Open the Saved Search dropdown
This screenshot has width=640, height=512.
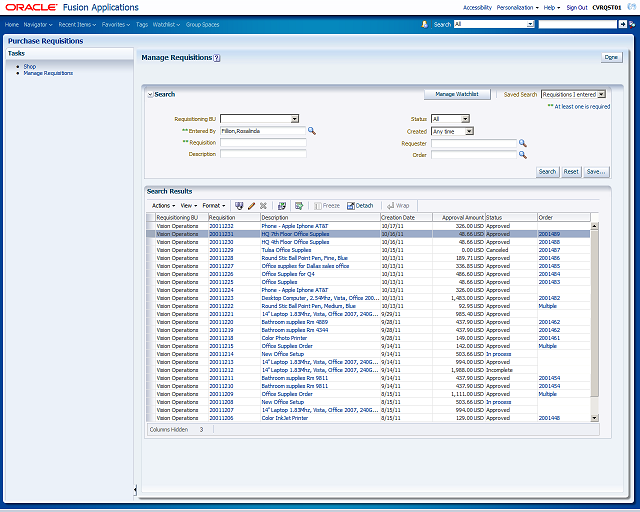(601, 95)
